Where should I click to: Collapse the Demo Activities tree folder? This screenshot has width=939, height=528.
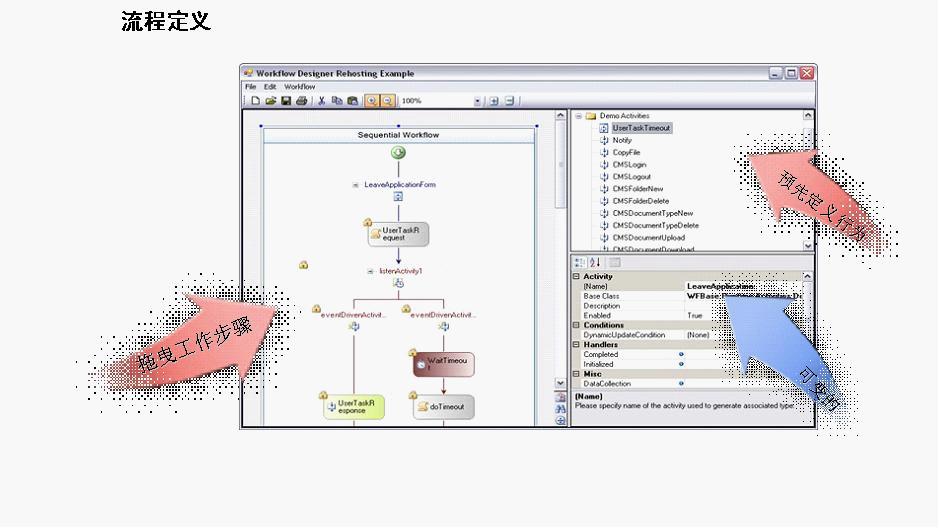(x=578, y=116)
